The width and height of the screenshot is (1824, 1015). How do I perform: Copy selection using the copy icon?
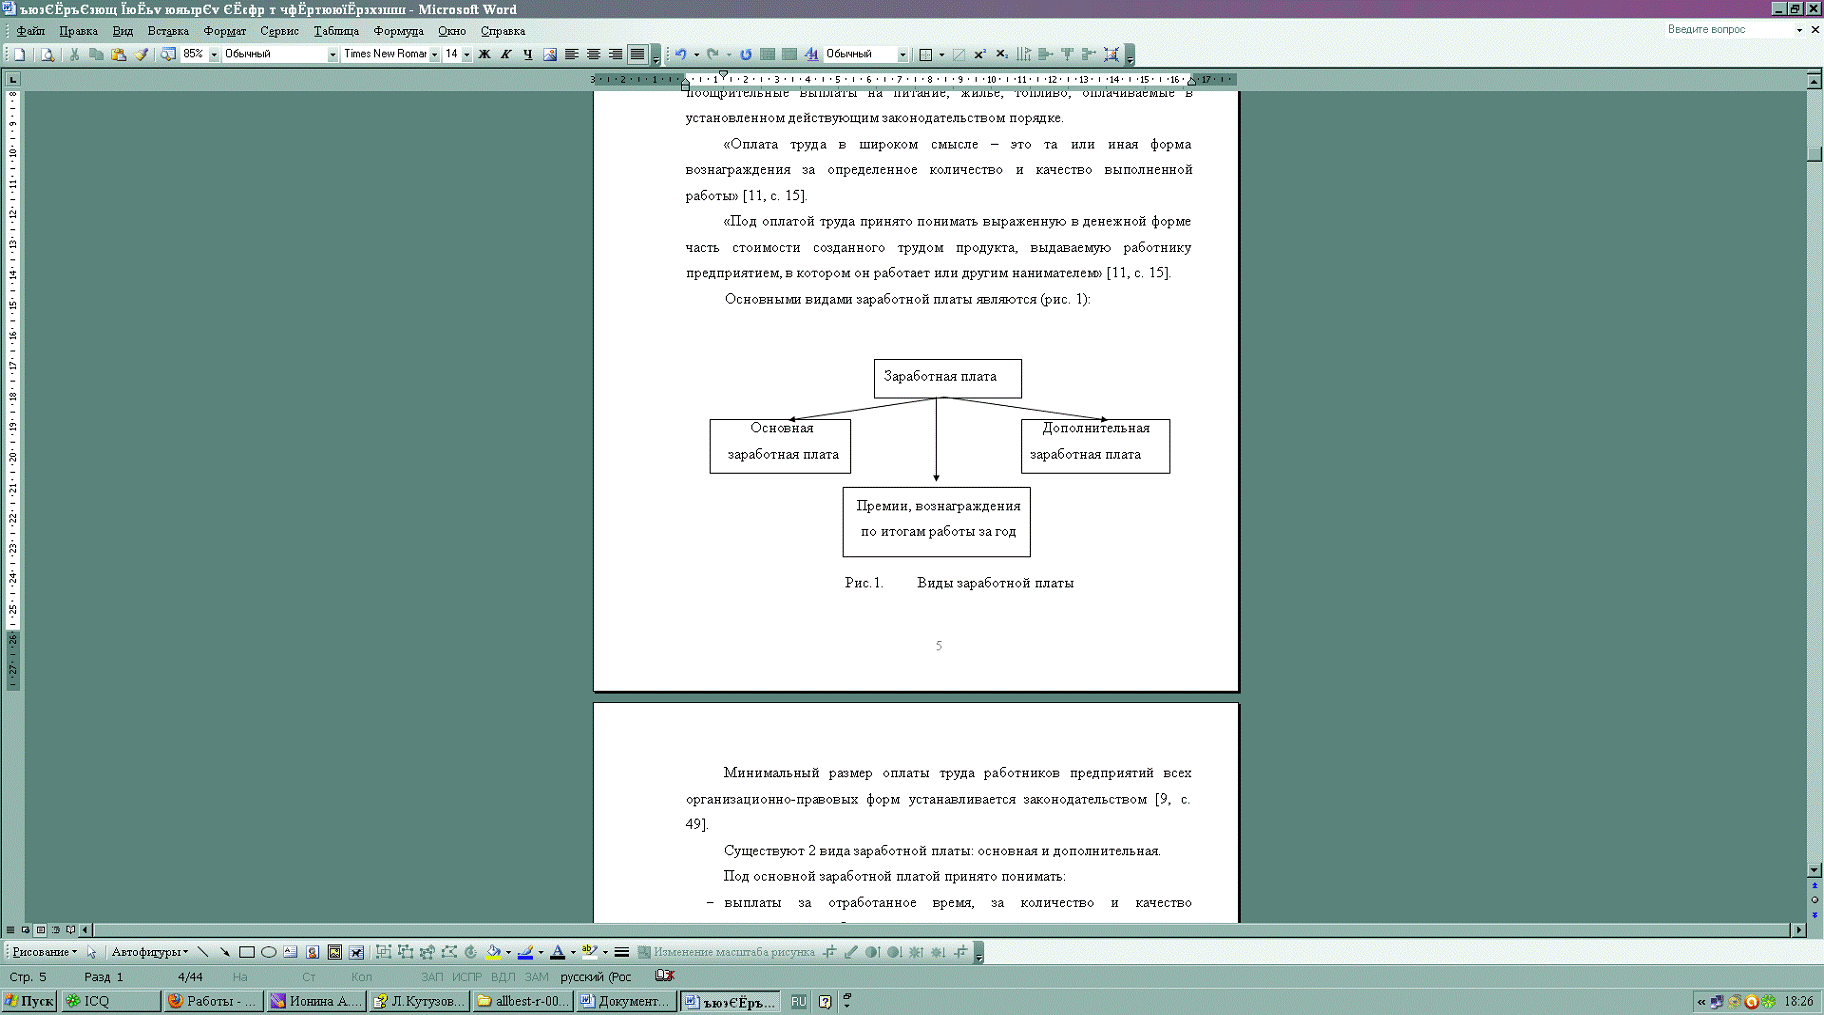96,54
